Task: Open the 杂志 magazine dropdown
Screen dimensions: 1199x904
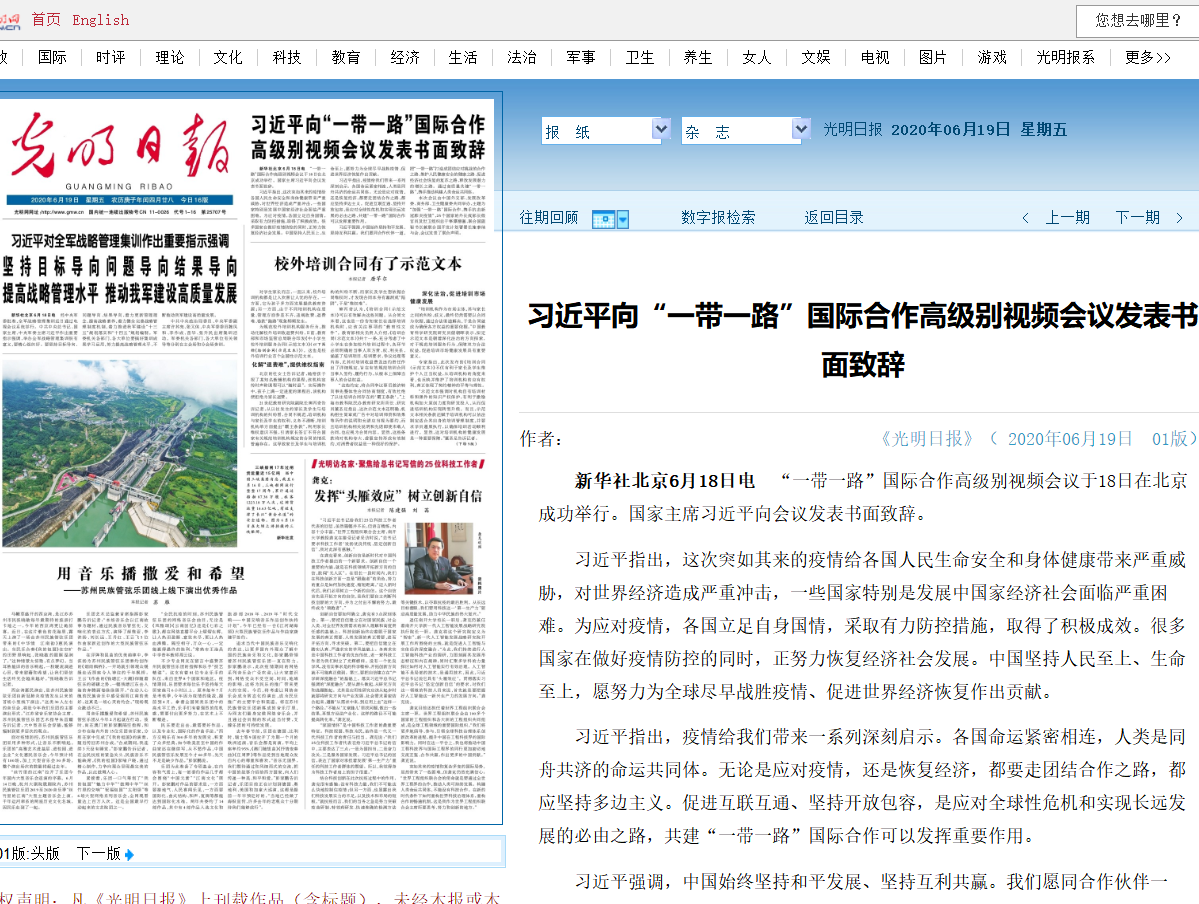Action: (746, 131)
